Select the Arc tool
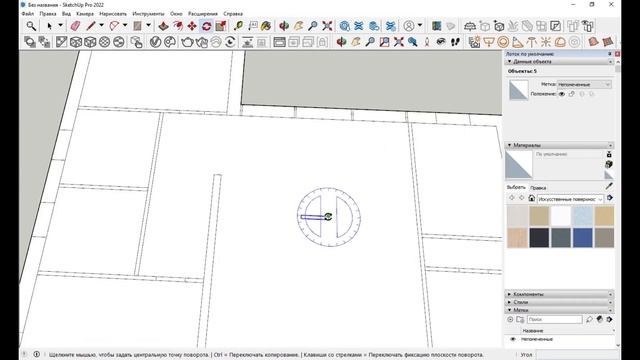Viewport: 640px width, 360px height. coord(114,26)
